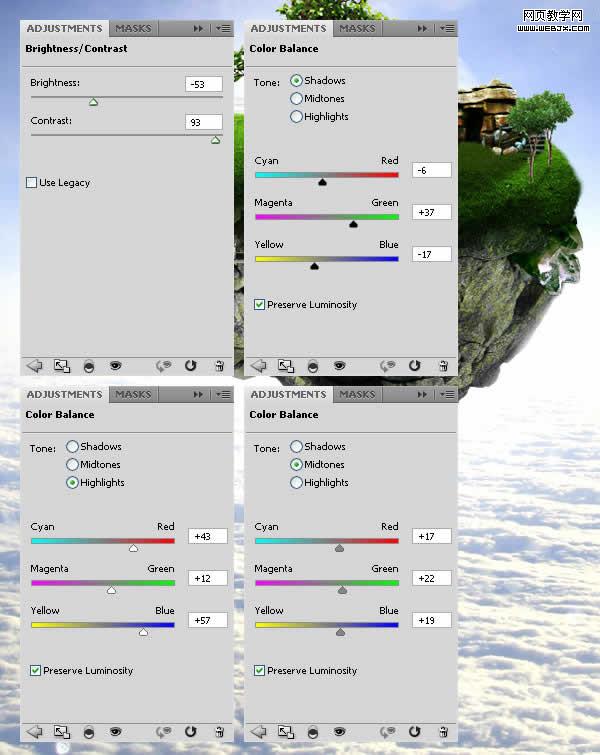Reset Midtones Color Balance panel to defaults

pyautogui.click(x=415, y=731)
